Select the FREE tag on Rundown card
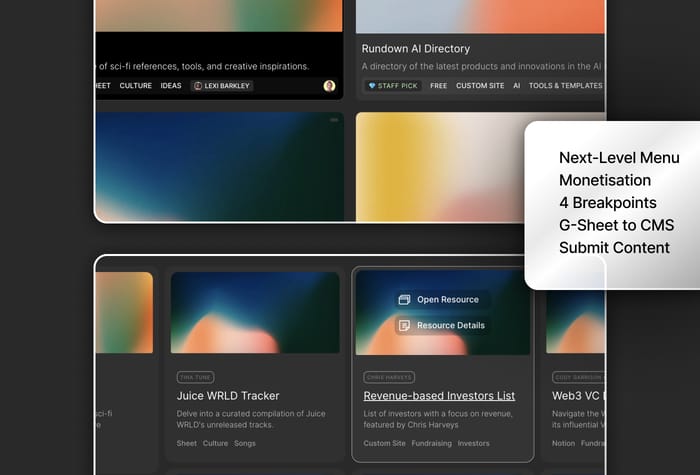Viewport: 700px width, 475px height. tap(438, 86)
